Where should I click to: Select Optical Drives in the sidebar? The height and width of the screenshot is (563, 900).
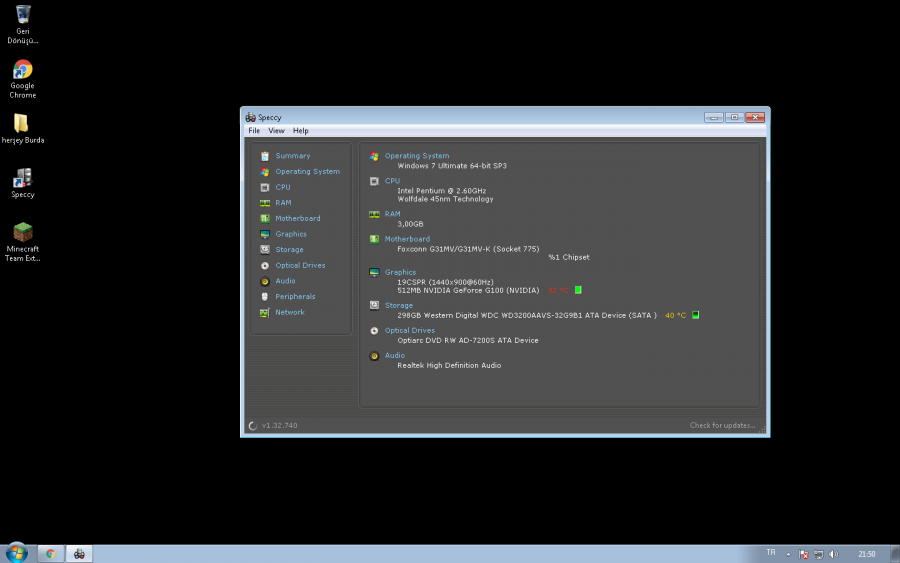[x=300, y=265]
